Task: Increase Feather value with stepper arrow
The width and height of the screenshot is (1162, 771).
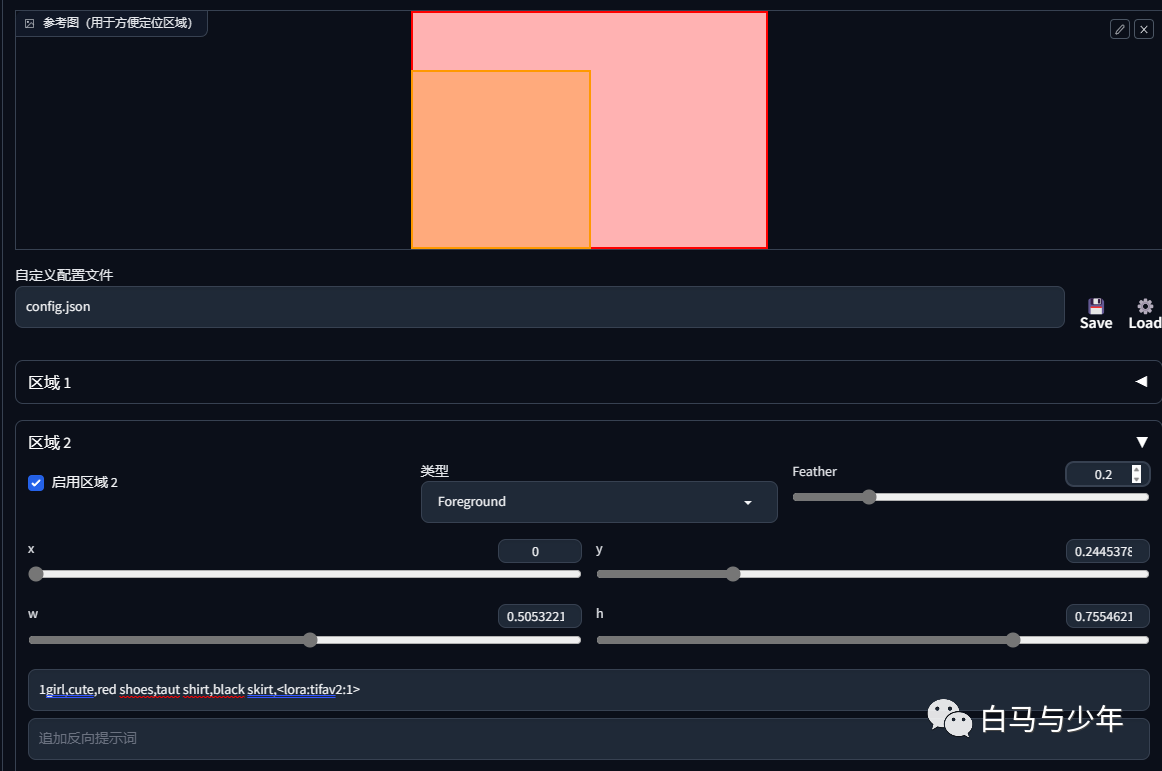Action: point(1137,469)
